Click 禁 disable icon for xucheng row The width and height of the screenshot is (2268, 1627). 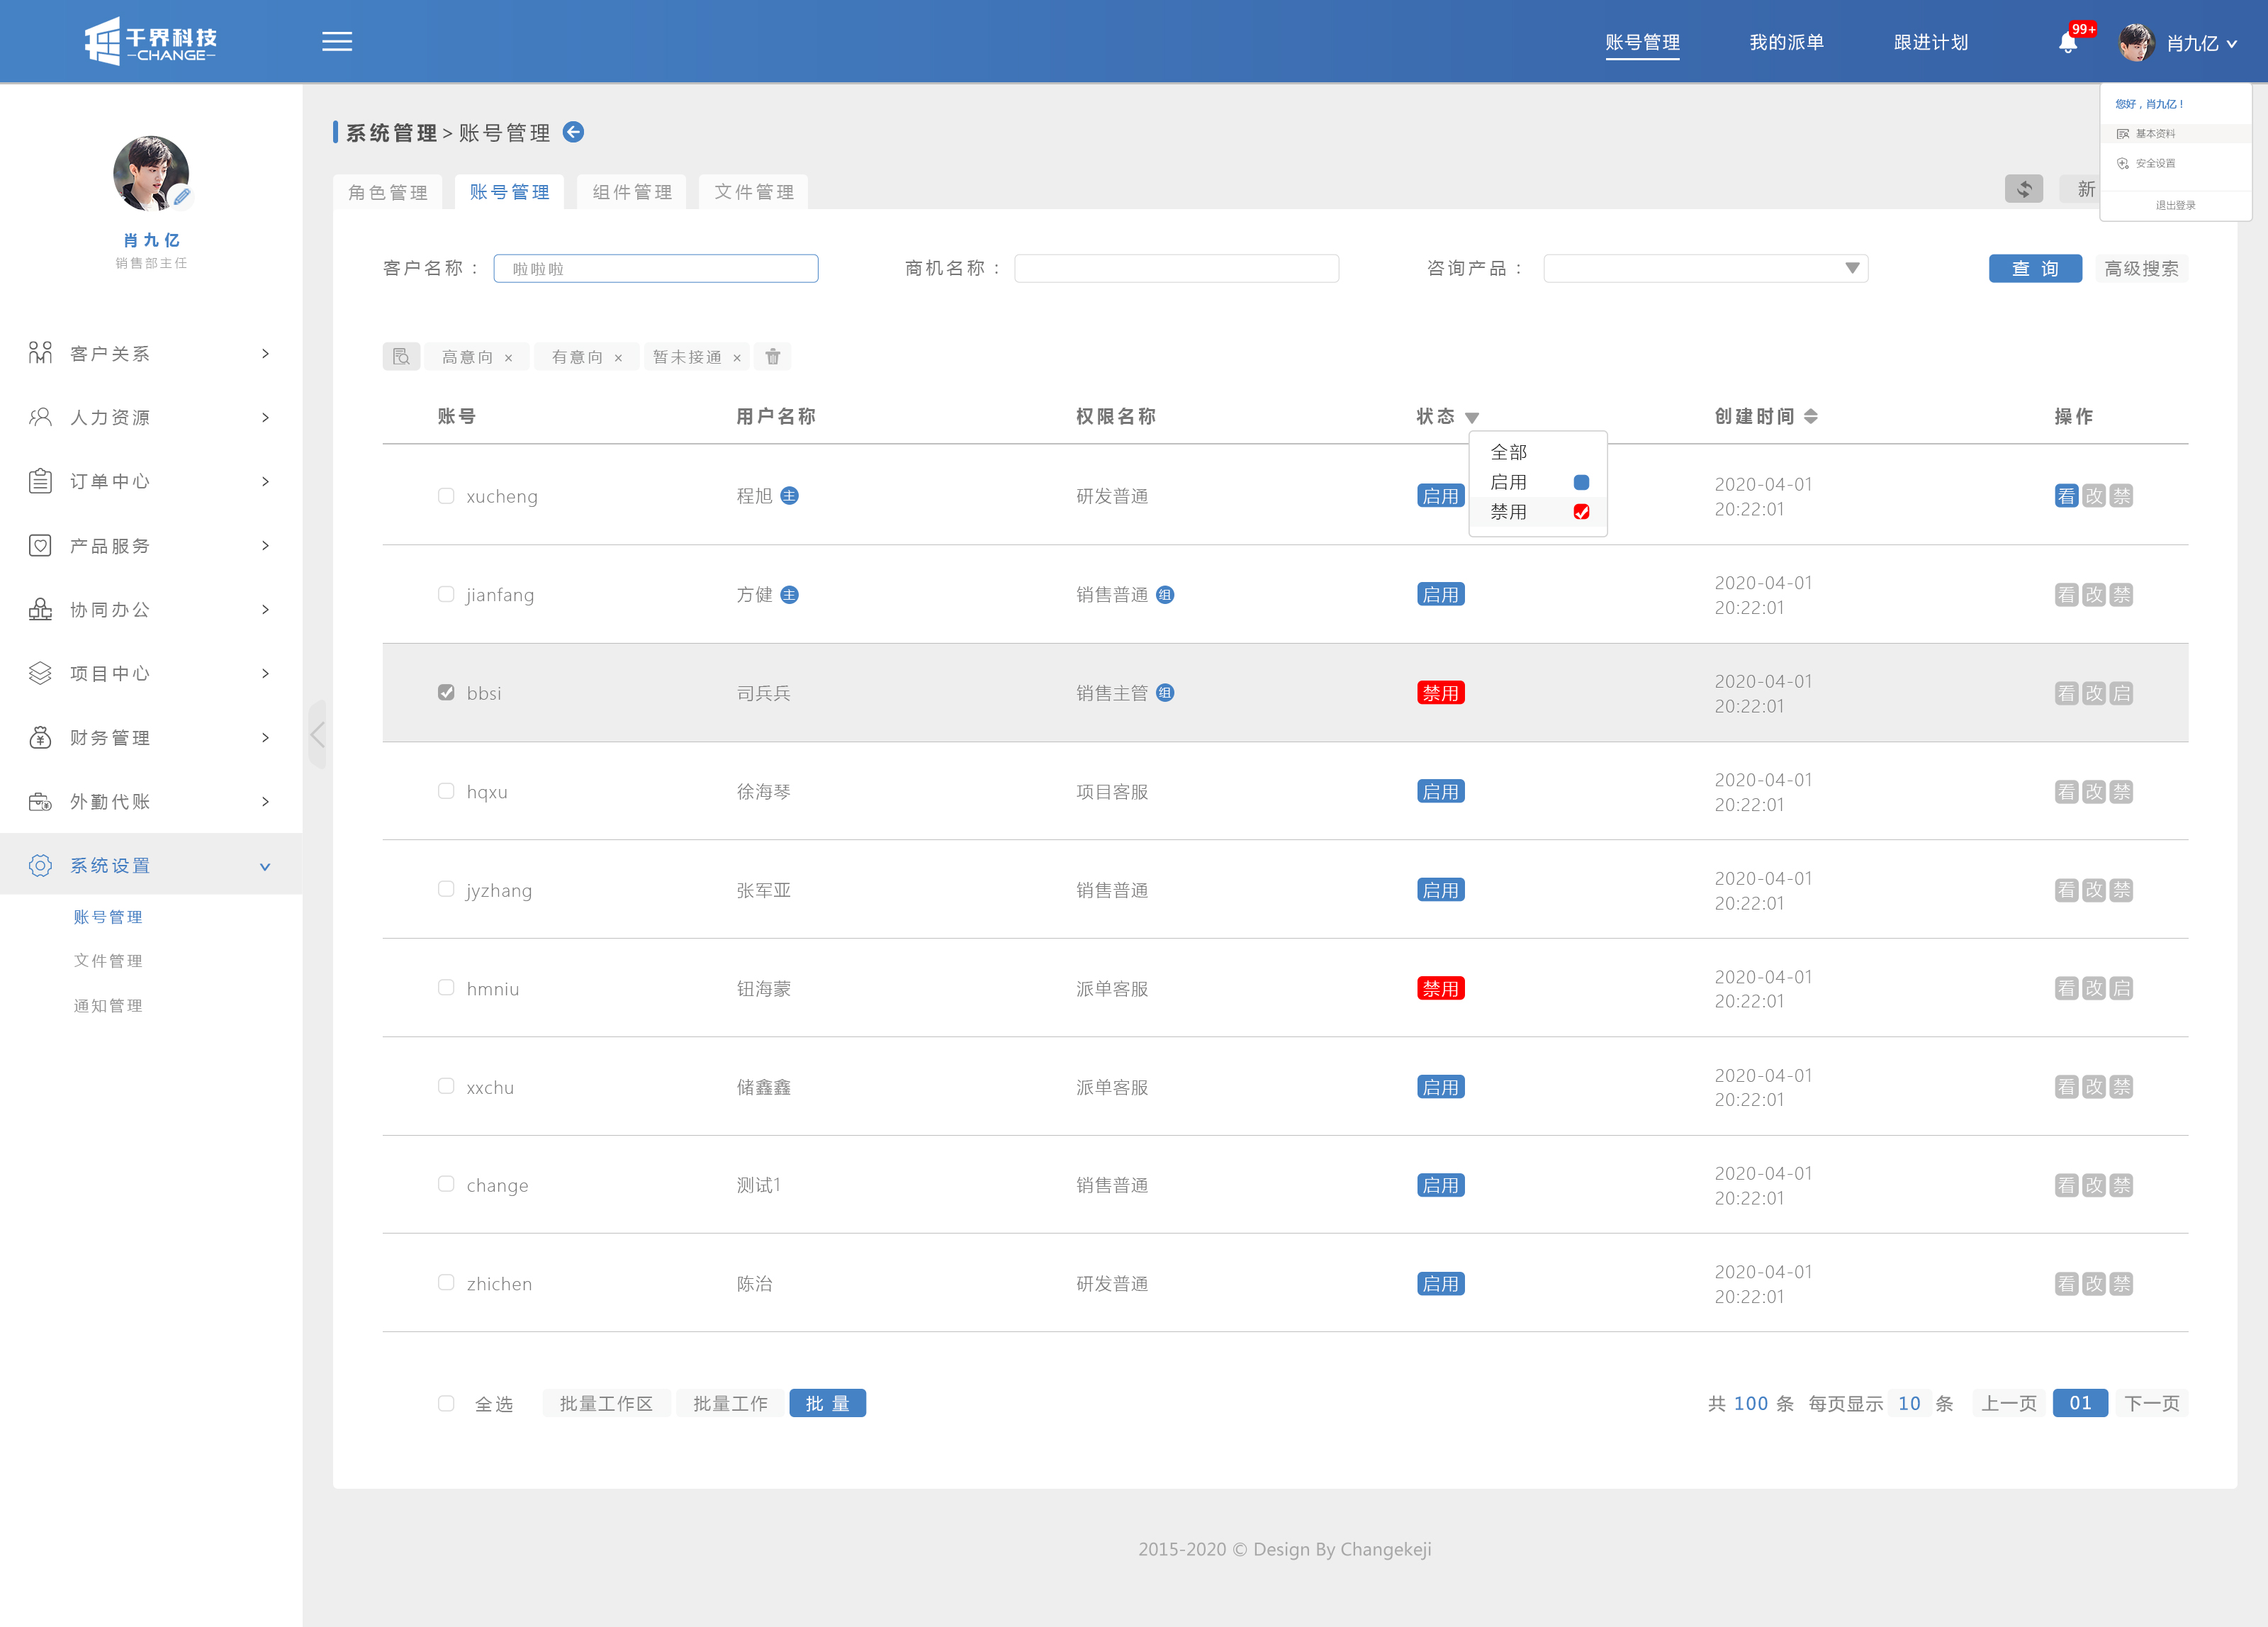2121,496
